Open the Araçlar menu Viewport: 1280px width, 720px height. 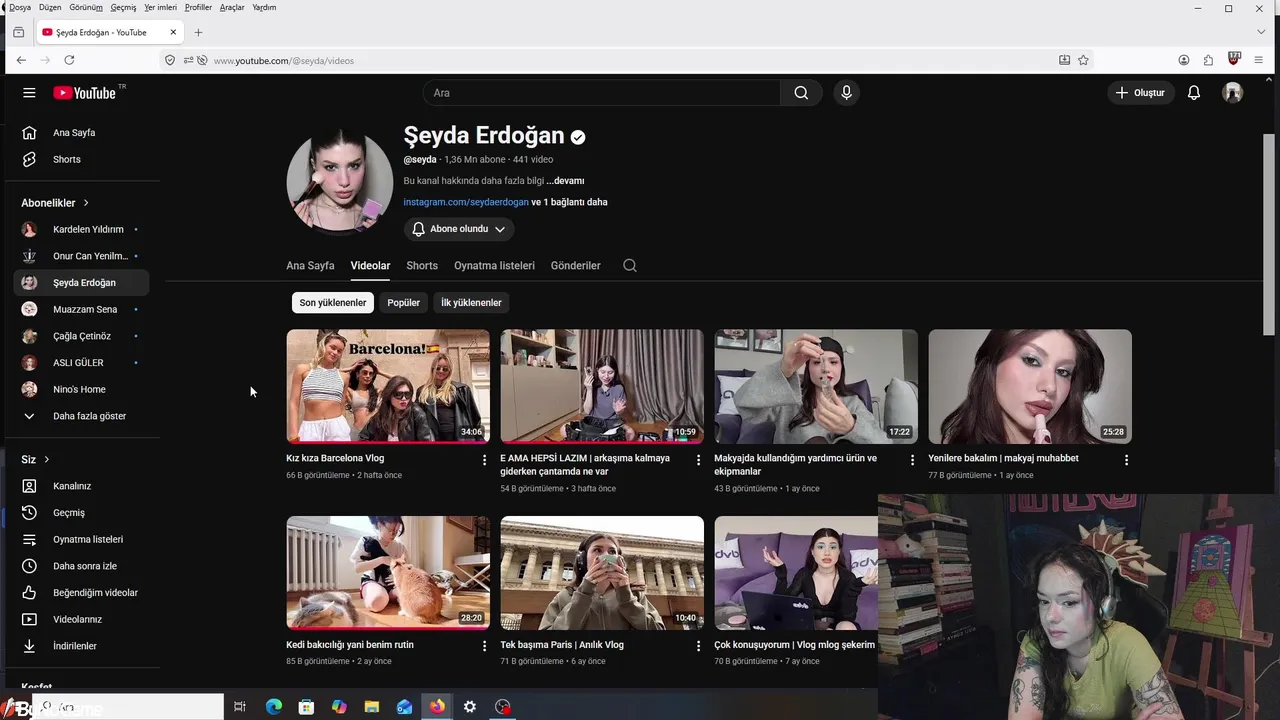click(x=232, y=7)
